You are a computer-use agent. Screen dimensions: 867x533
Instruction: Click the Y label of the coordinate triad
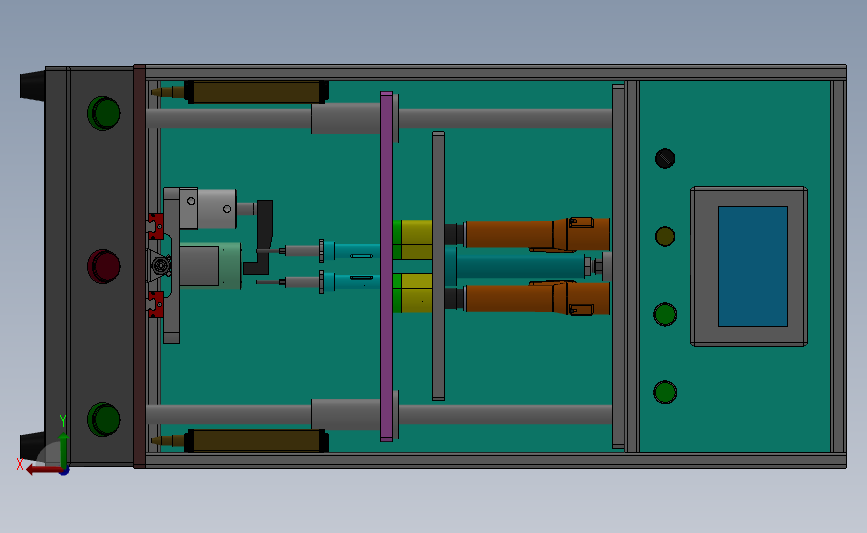click(63, 421)
